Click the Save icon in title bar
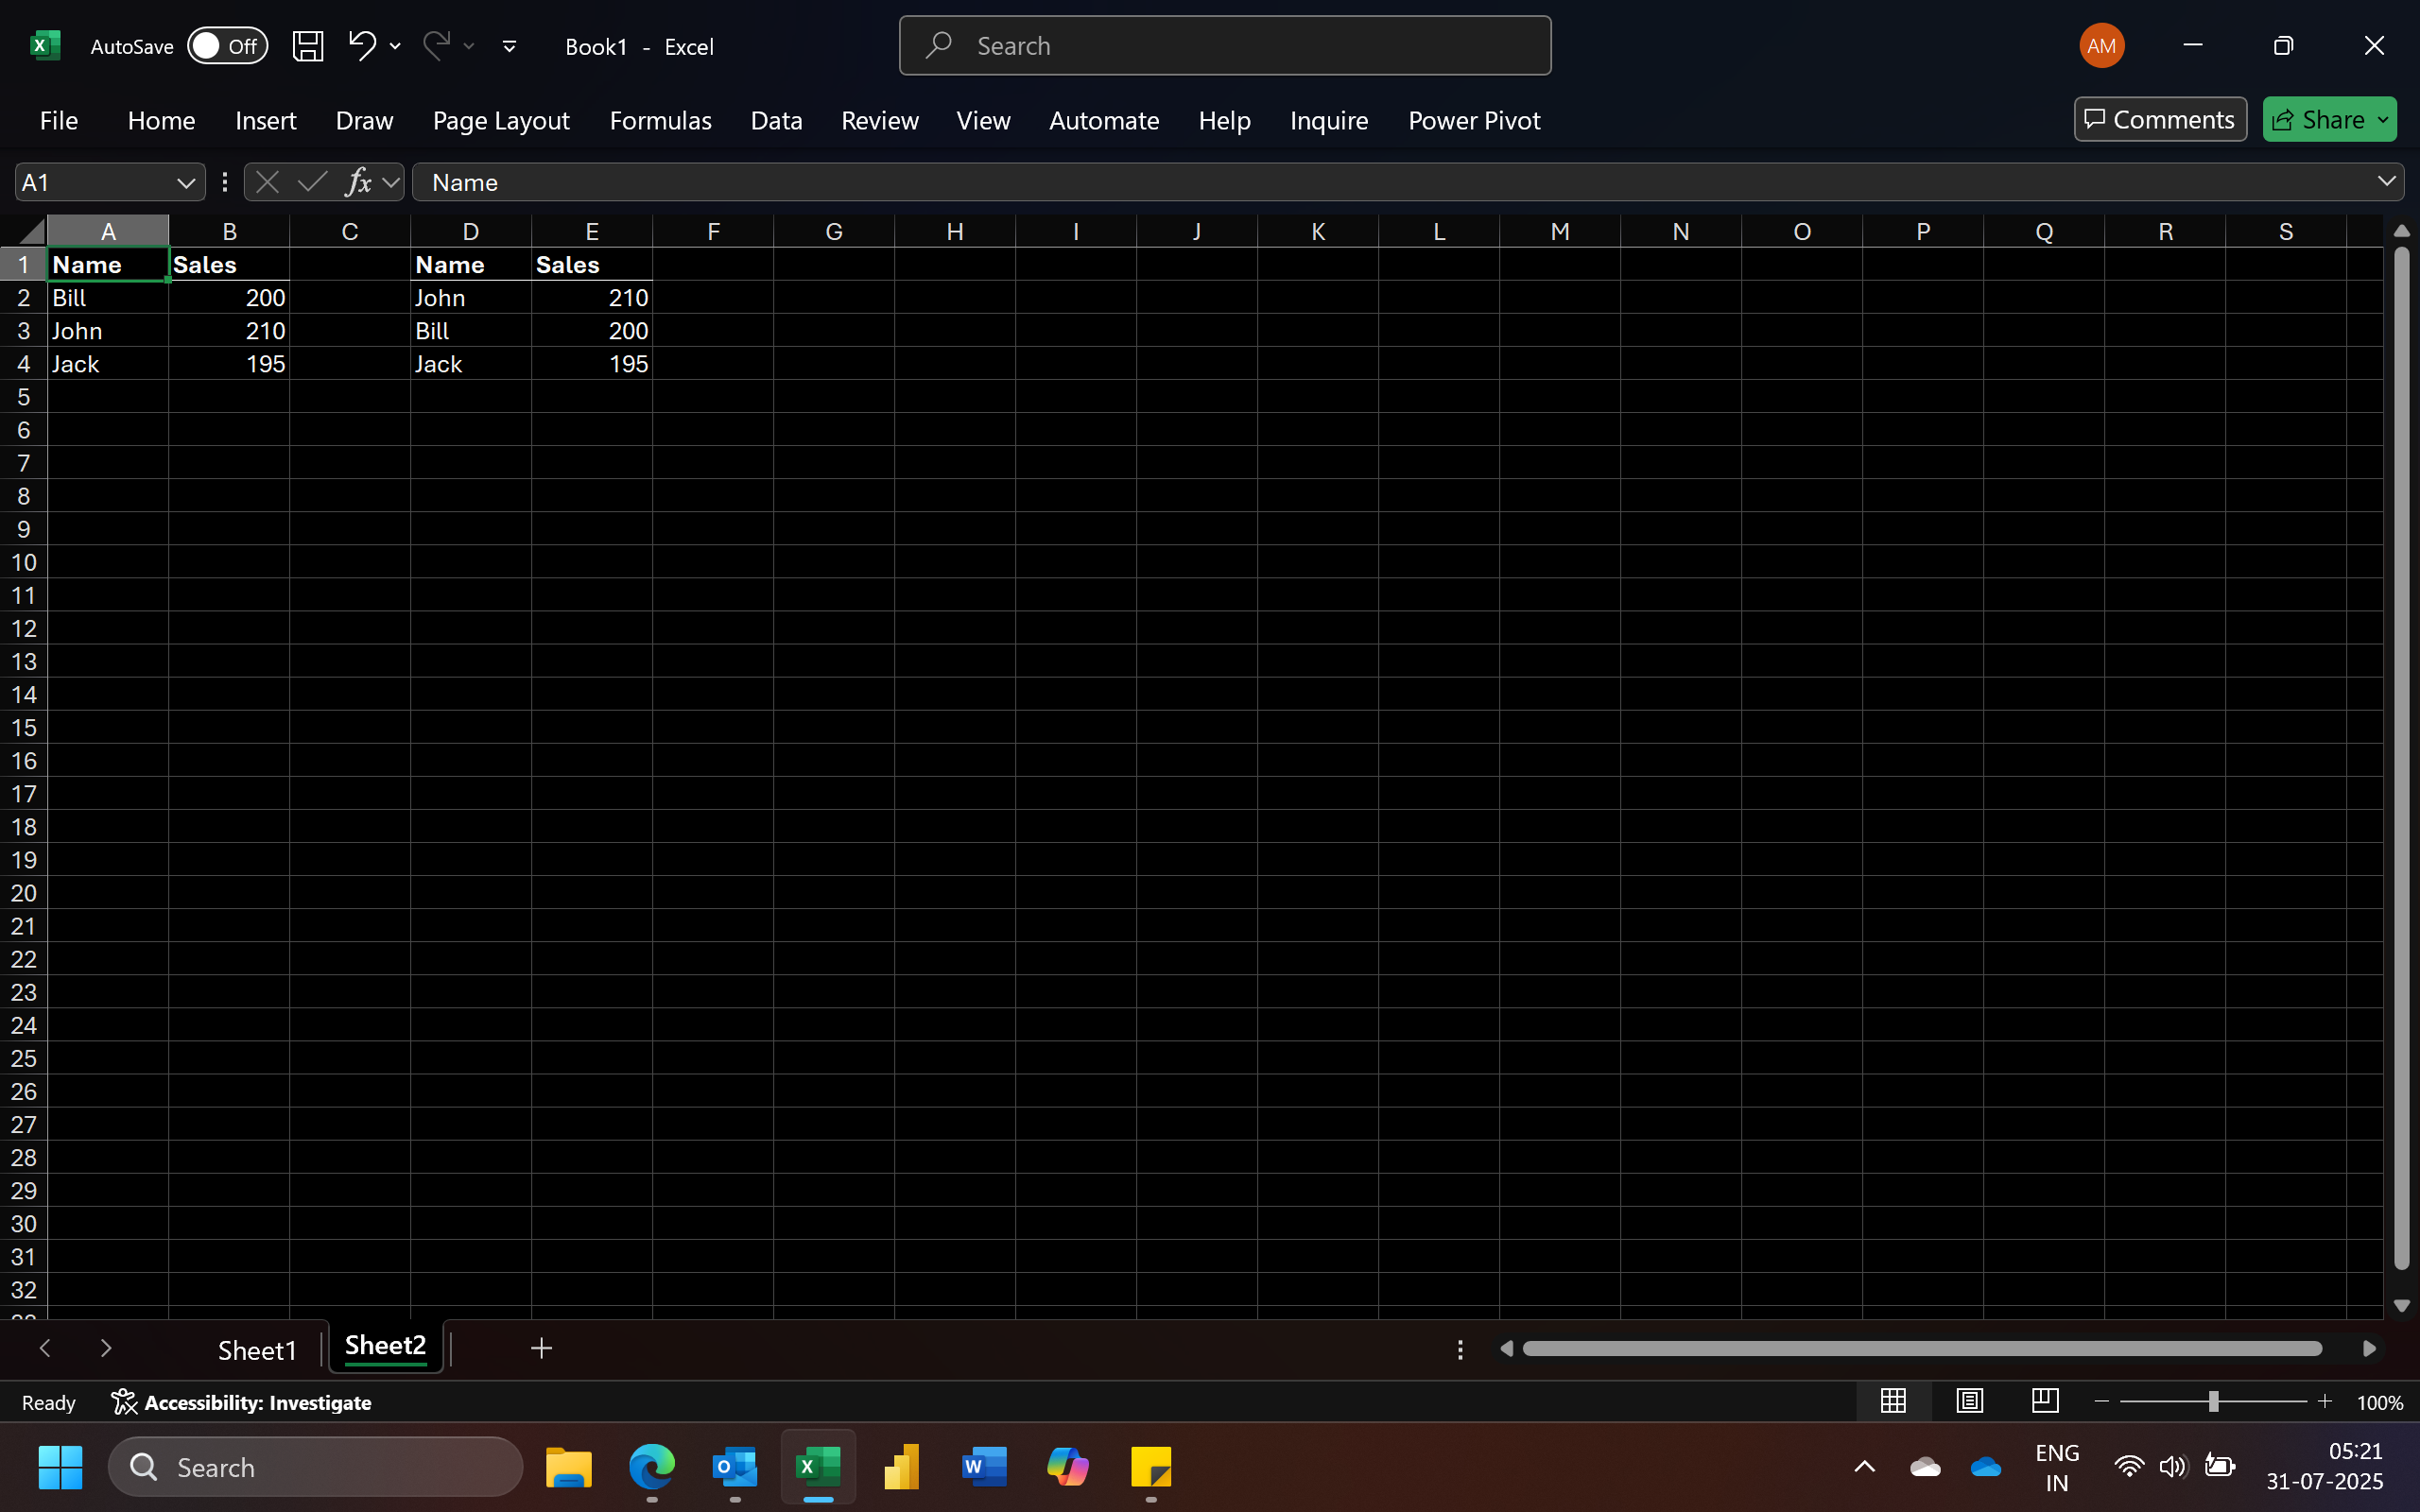 [x=308, y=46]
